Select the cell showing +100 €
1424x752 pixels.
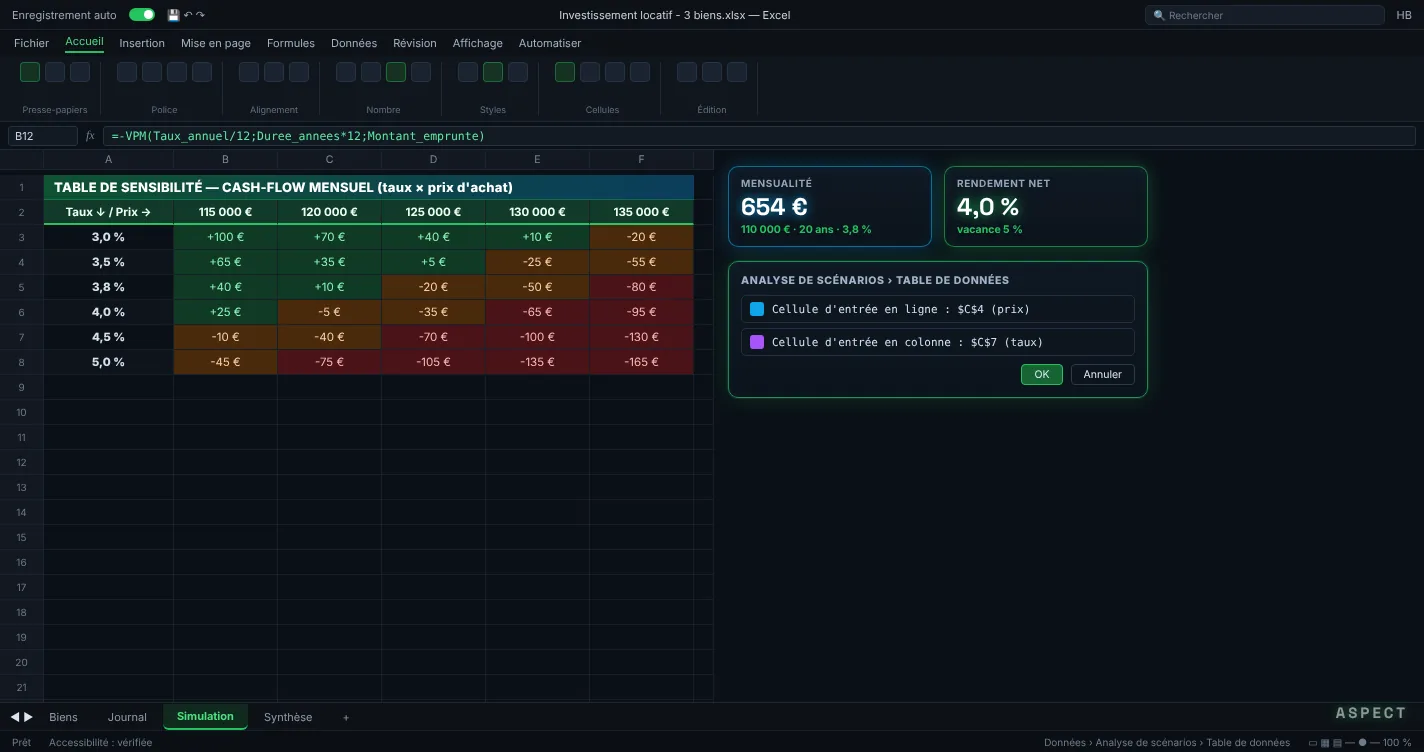coord(226,237)
